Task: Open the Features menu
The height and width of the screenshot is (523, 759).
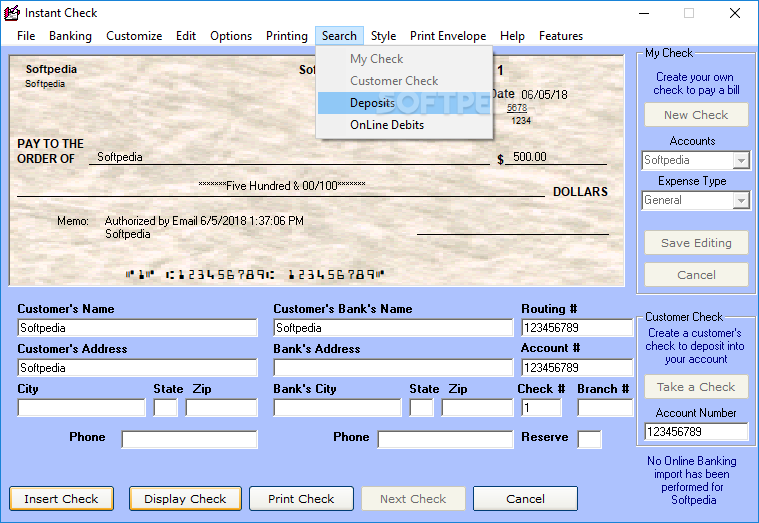Action: click(561, 36)
